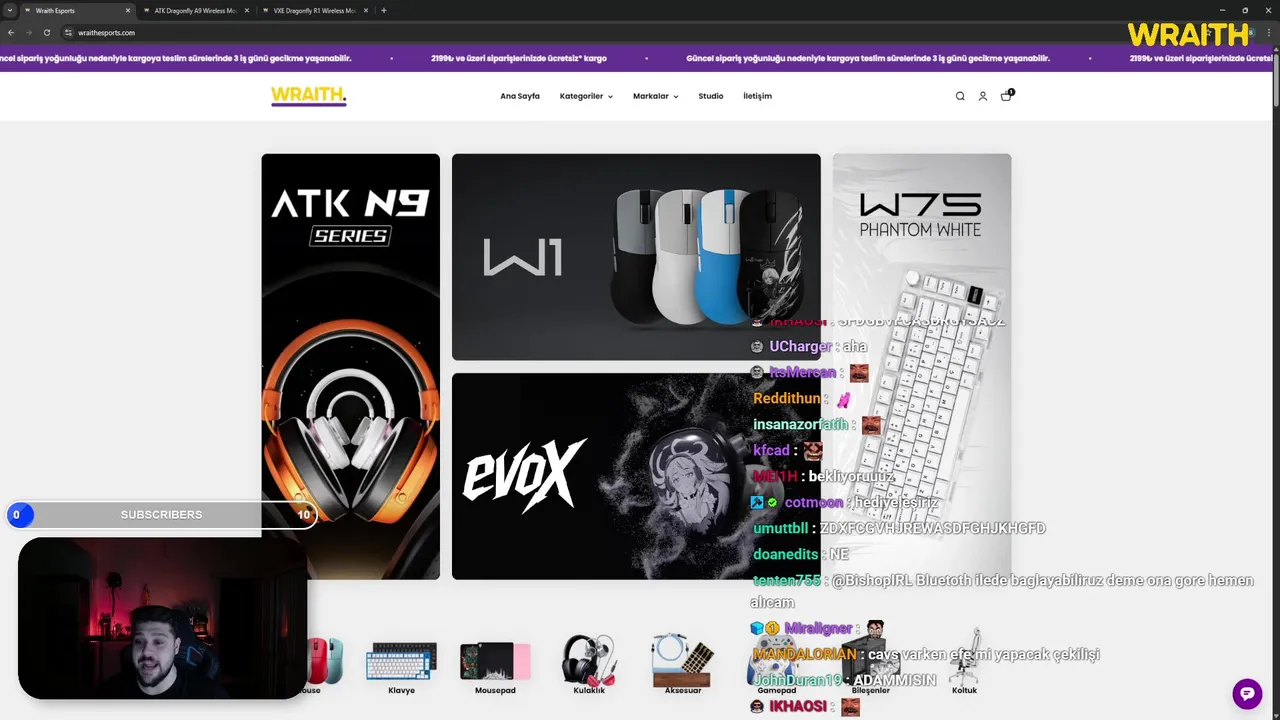Close the VXE Dragonfly R1 tab
Screen dimensions: 1280x720
(x=366, y=10)
